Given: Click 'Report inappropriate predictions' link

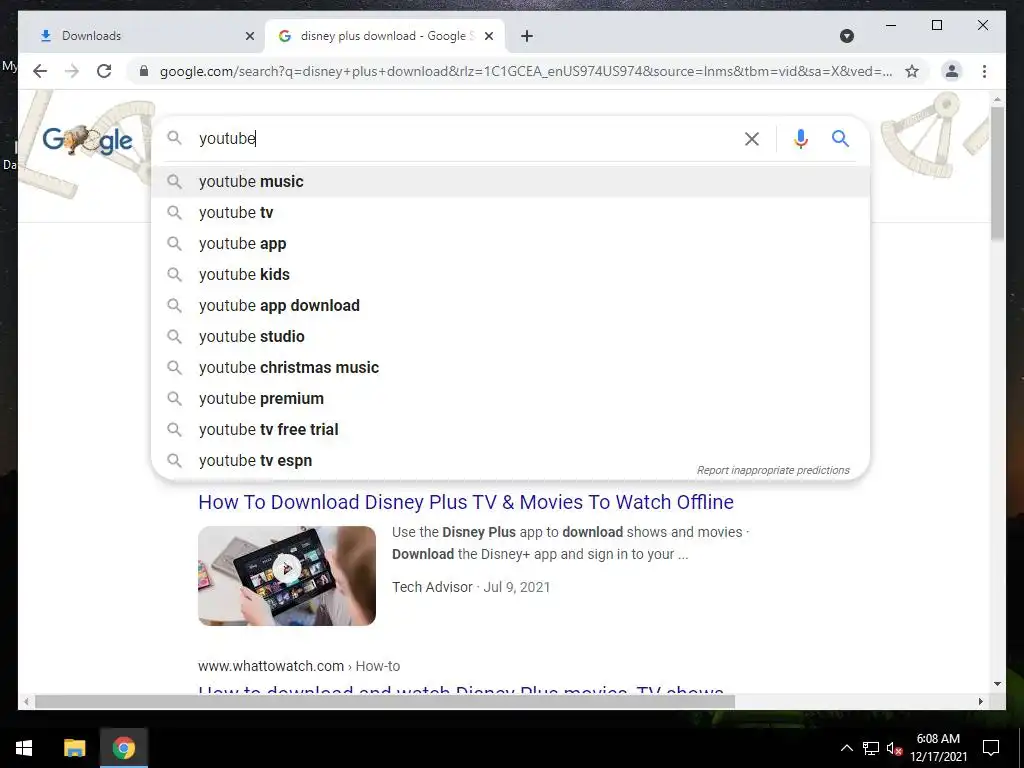Looking at the screenshot, I should pos(773,470).
